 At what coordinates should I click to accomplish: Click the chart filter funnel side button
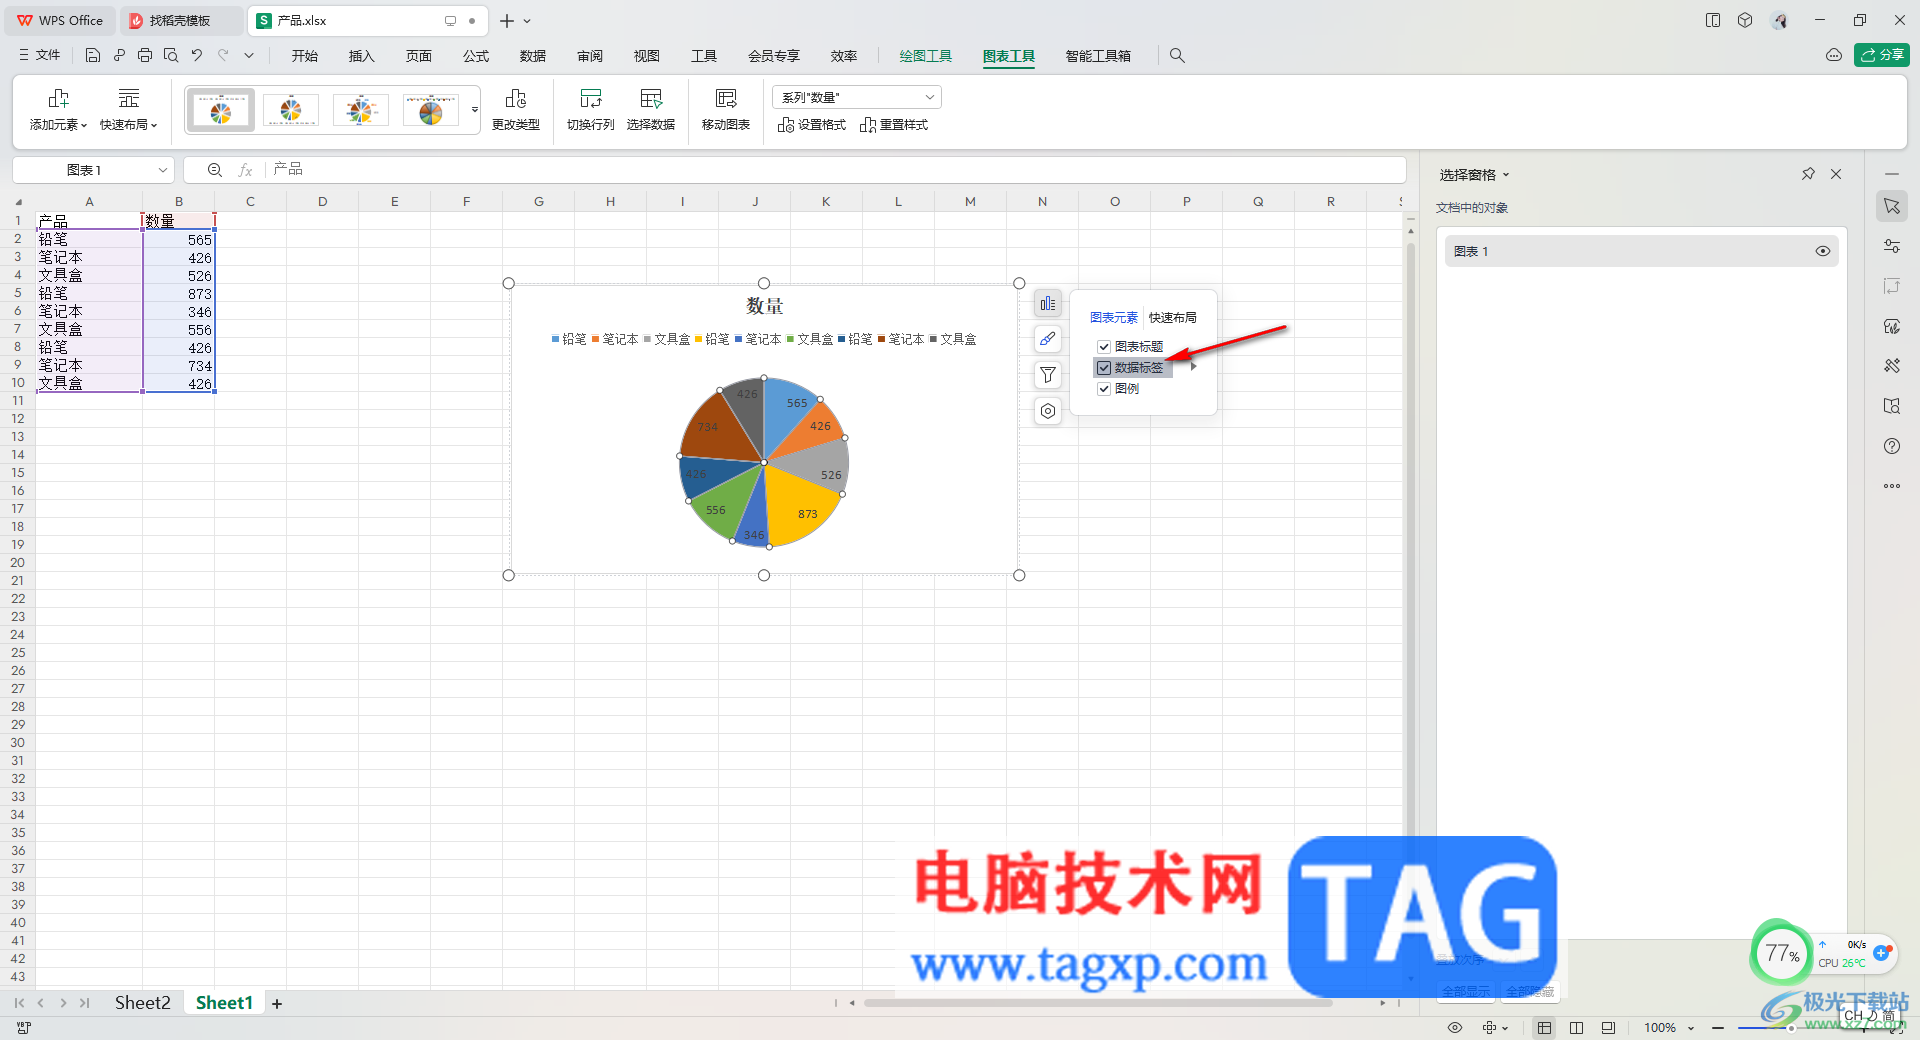tap(1047, 375)
